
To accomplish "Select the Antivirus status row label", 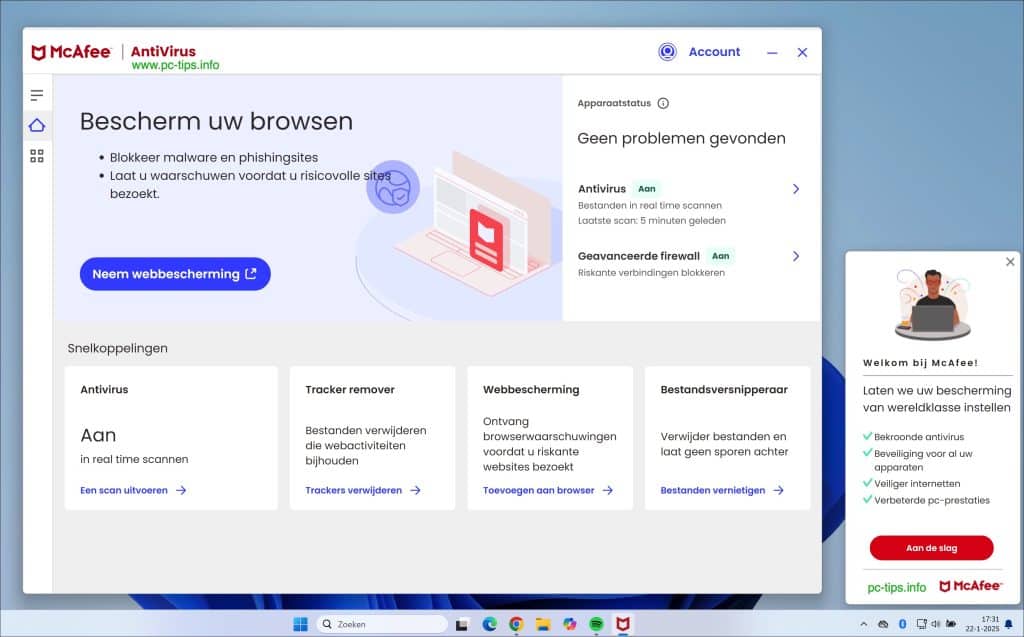I will (x=601, y=189).
